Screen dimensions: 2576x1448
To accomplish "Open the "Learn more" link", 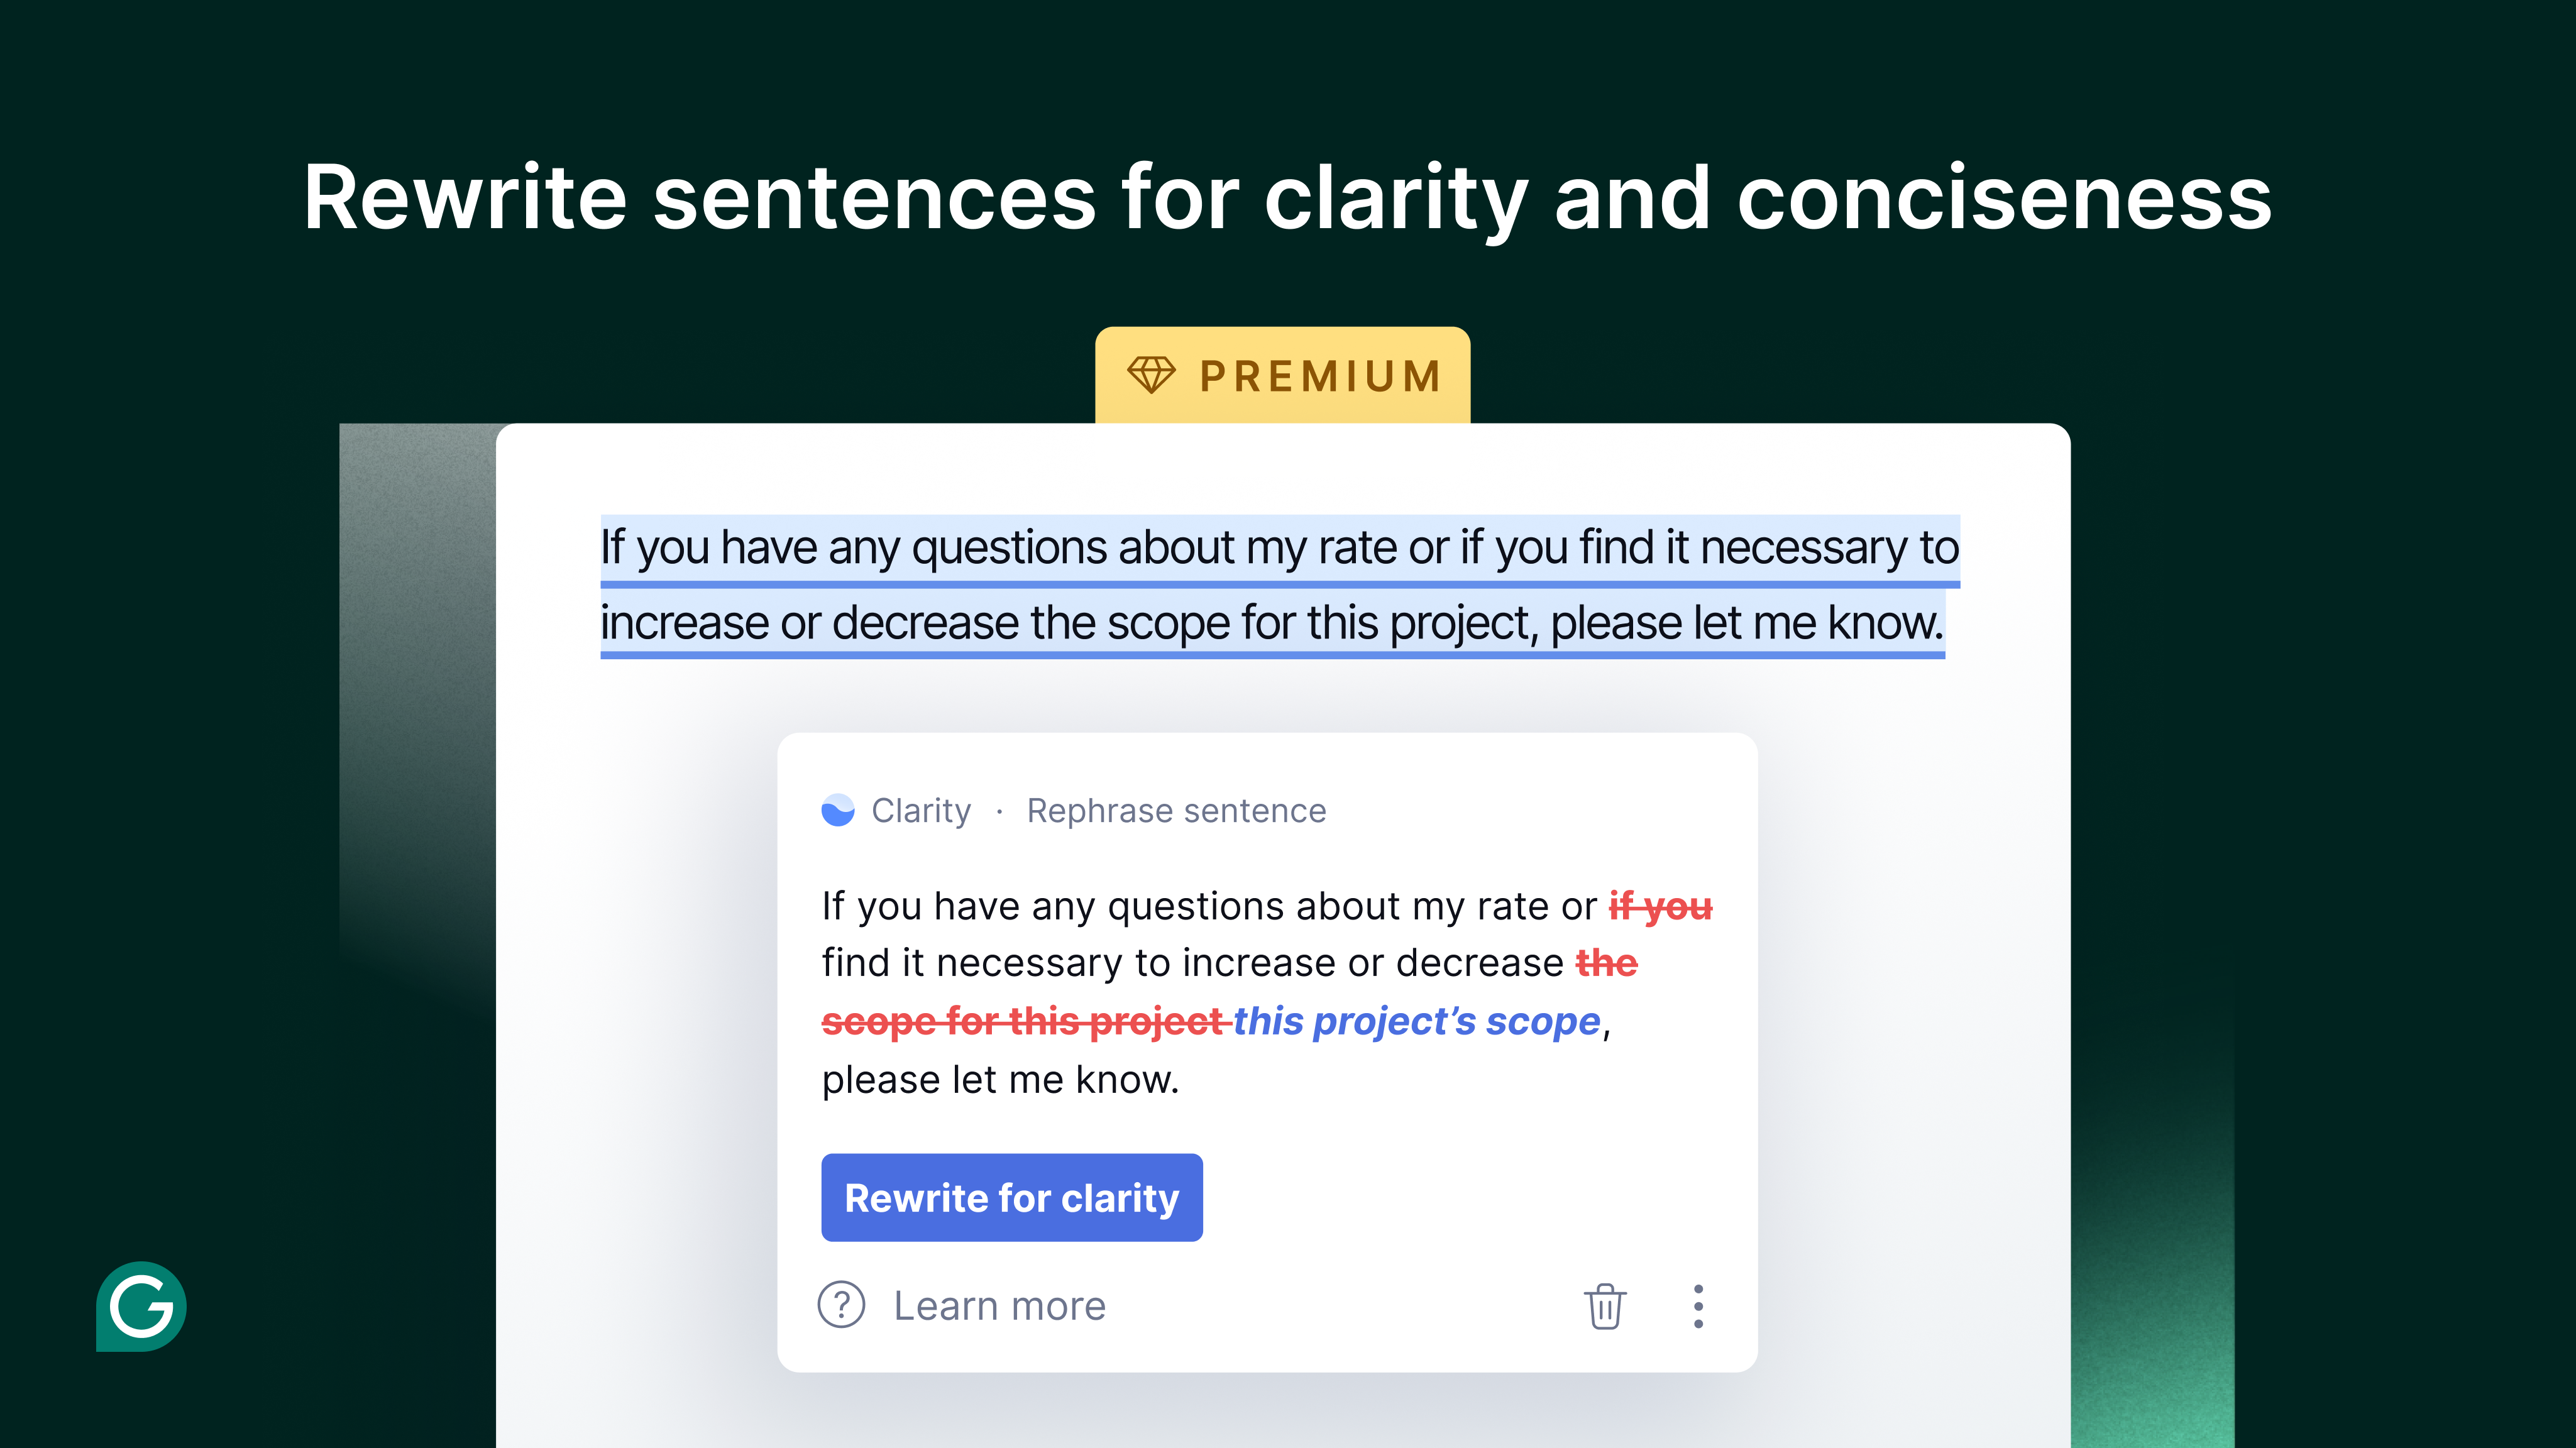I will pyautogui.click(x=999, y=1305).
